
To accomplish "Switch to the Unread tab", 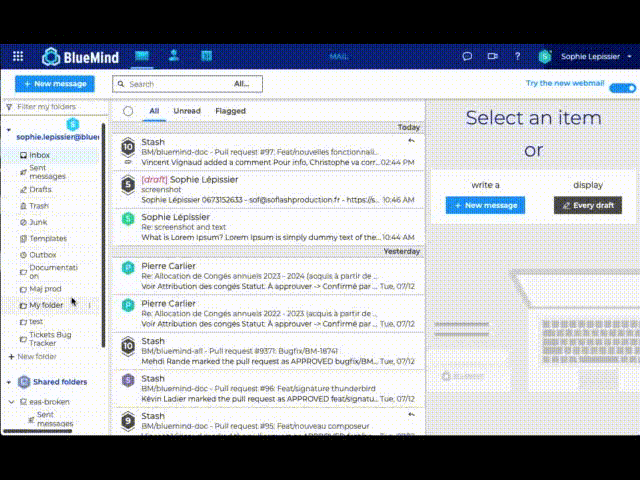I will click(x=187, y=111).
